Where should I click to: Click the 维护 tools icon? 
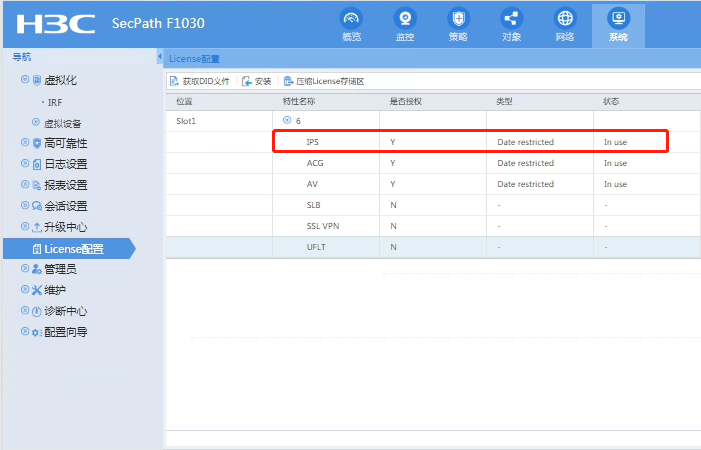click(x=37, y=290)
